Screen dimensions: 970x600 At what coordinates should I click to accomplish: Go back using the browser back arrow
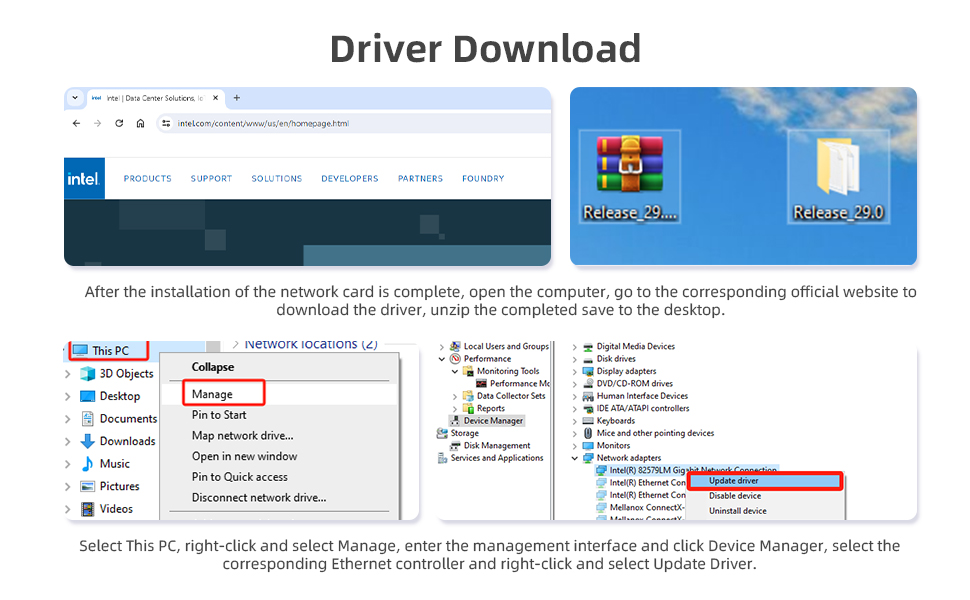click(x=77, y=123)
